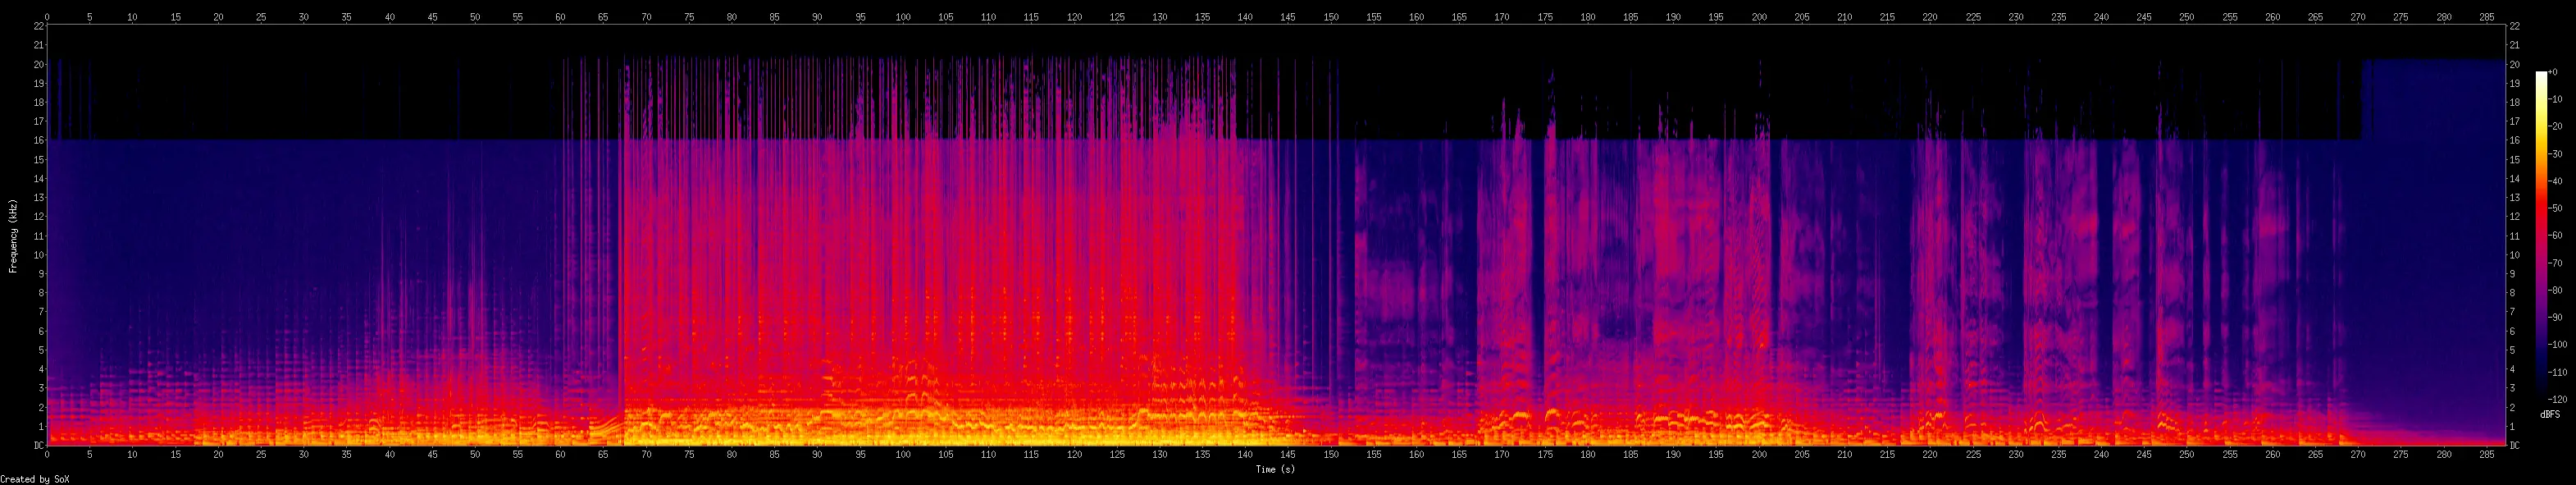Click the bright top of the dBFS color bar

pos(2541,75)
